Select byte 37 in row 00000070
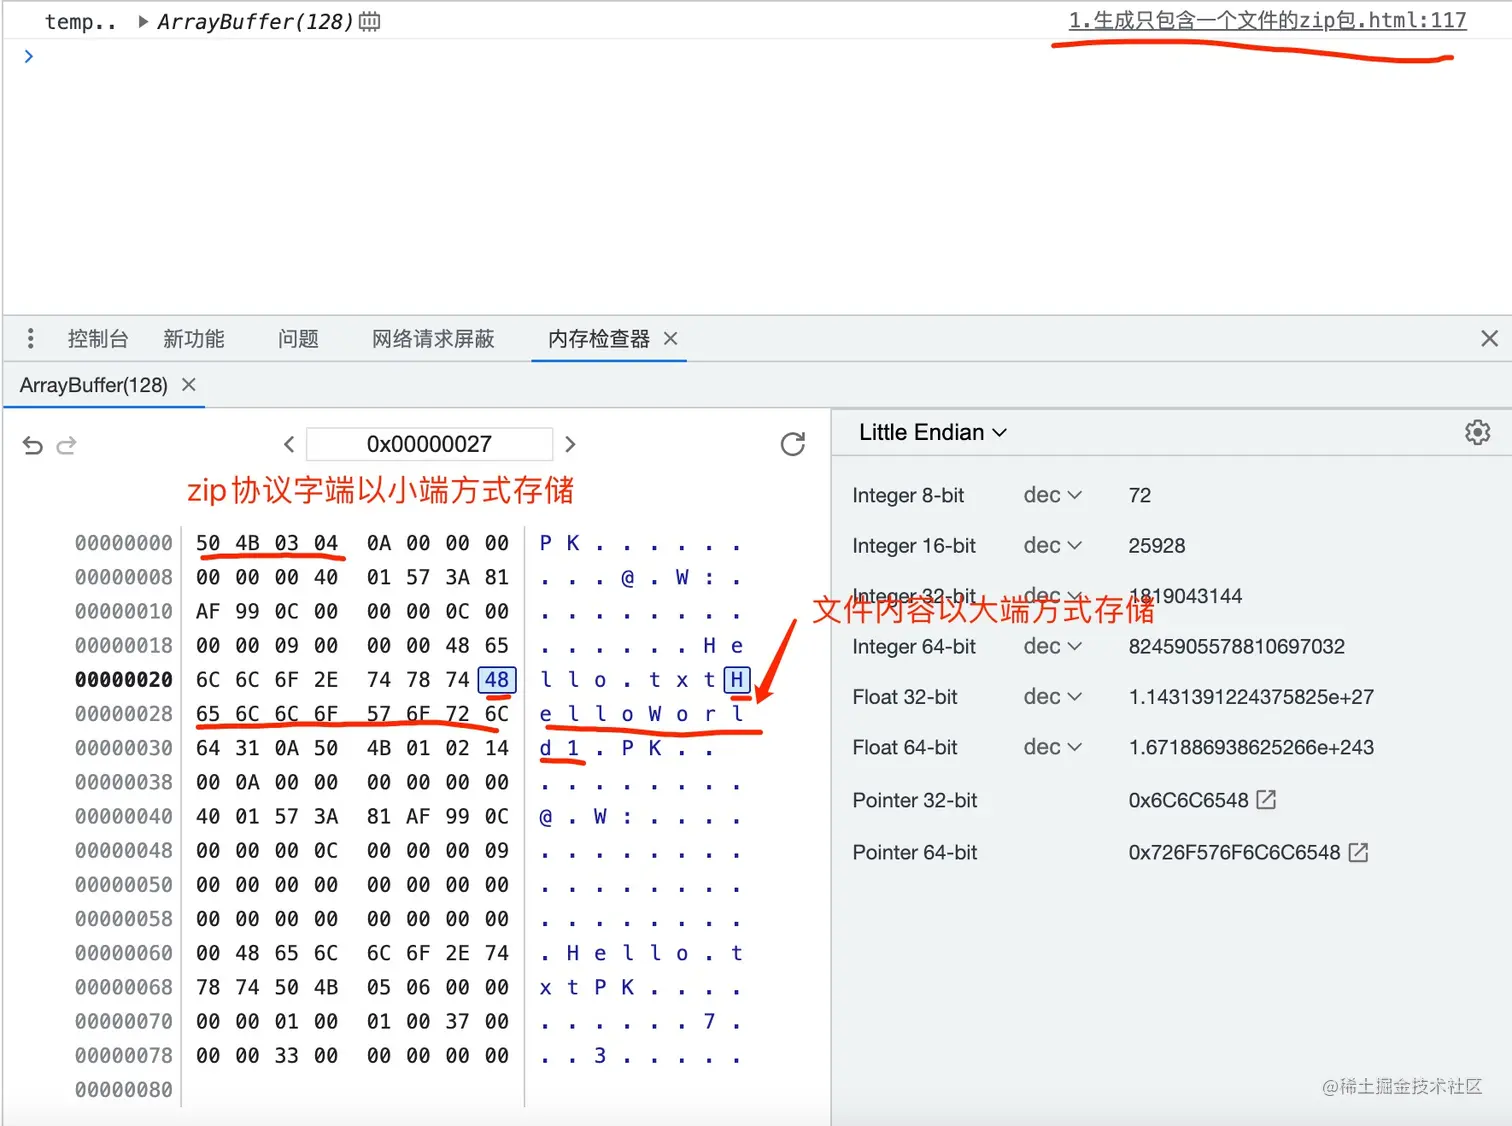This screenshot has height=1126, width=1512. pyautogui.click(x=458, y=1021)
